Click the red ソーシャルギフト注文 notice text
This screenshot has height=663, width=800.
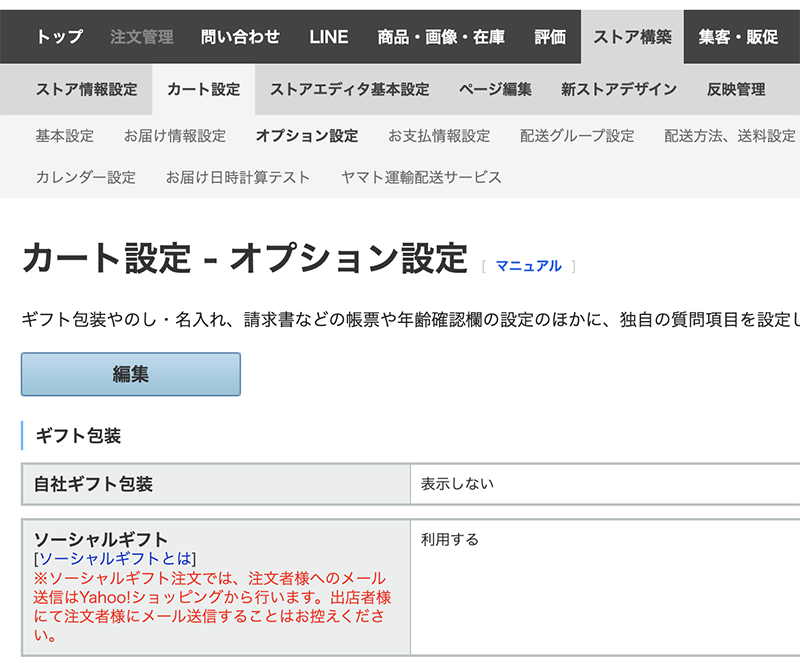pyautogui.click(x=212, y=607)
